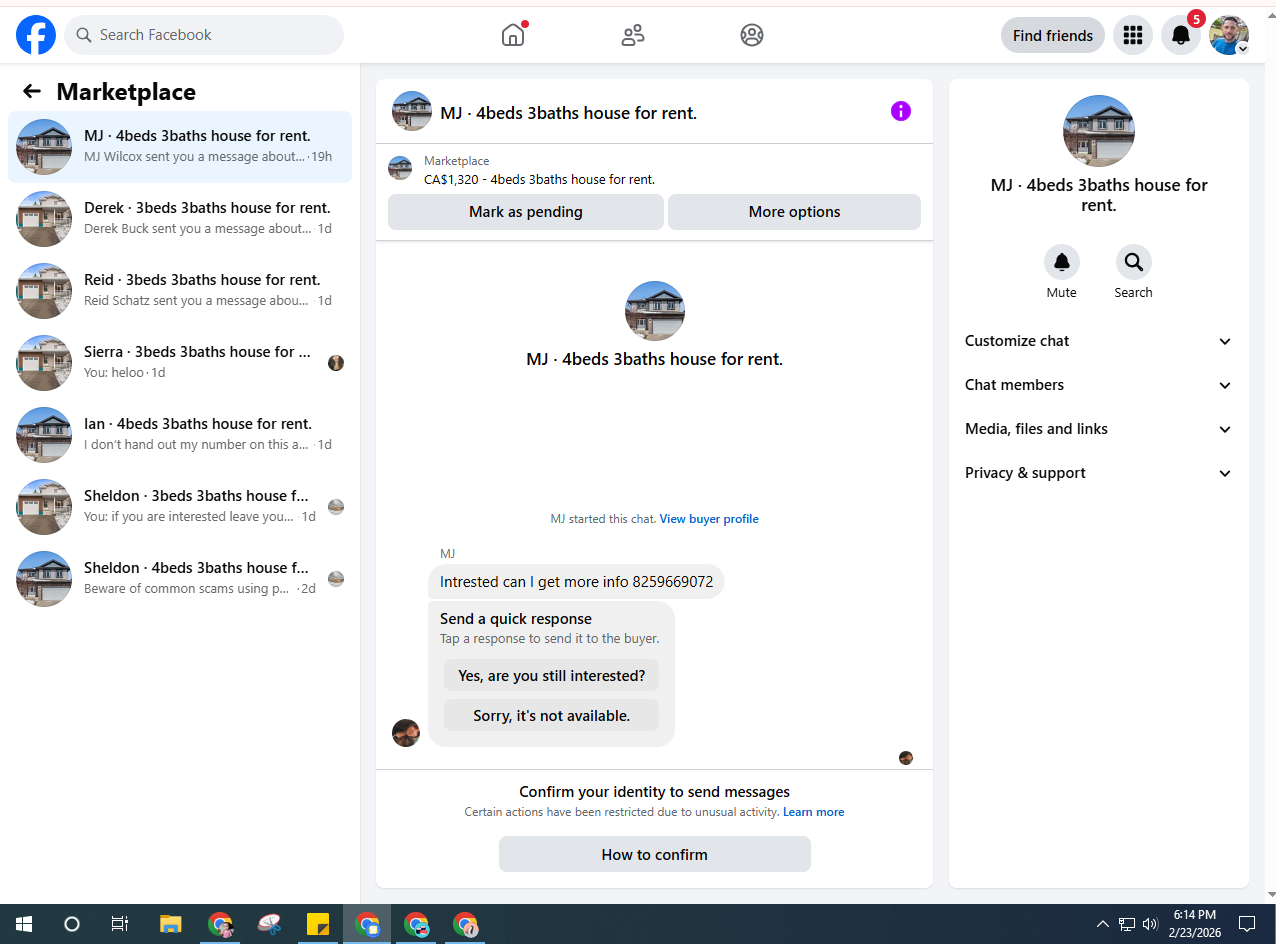The image size is (1276, 944).
Task: Expand Media, files and links section
Action: point(1098,429)
